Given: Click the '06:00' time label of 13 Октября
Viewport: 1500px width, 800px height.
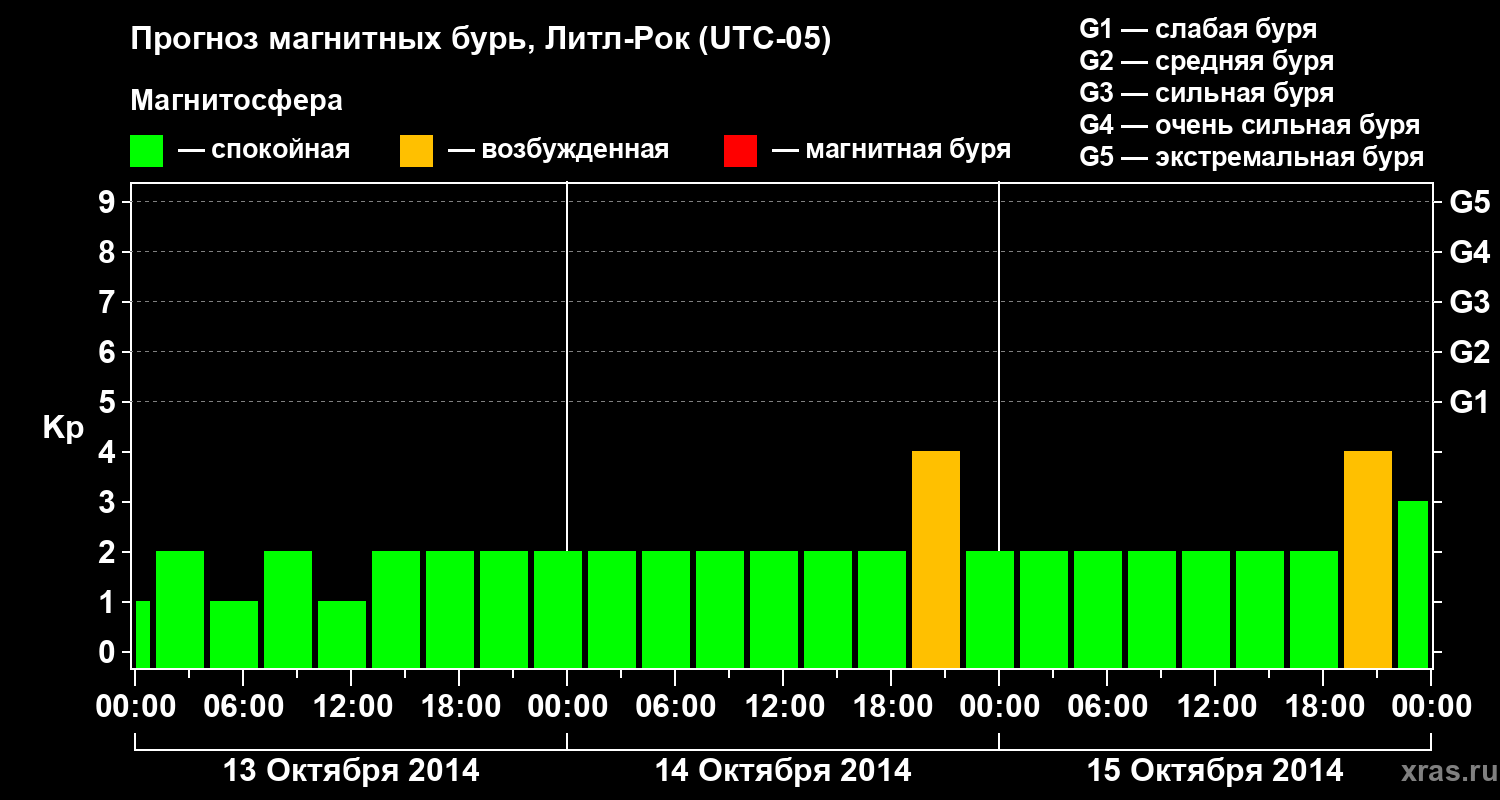Looking at the screenshot, I should [x=243, y=706].
